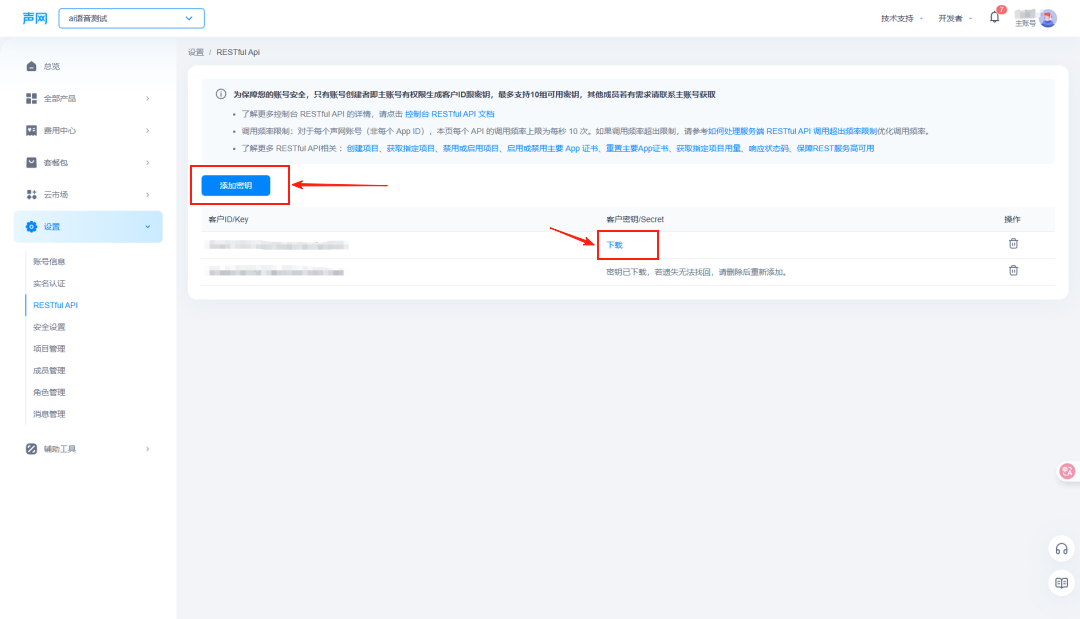Expand the 辅助工具 chevron
This screenshot has height=619, width=1080.
click(x=147, y=449)
